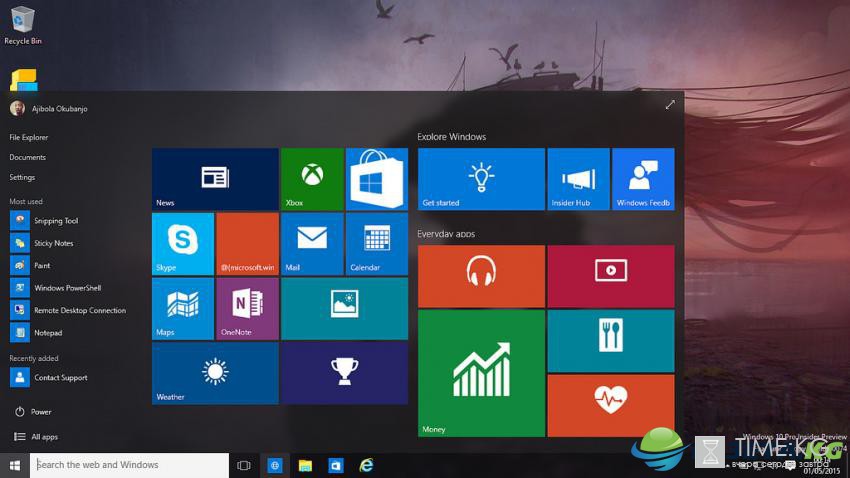Open Task View from the taskbar
The width and height of the screenshot is (850, 478).
point(244,466)
